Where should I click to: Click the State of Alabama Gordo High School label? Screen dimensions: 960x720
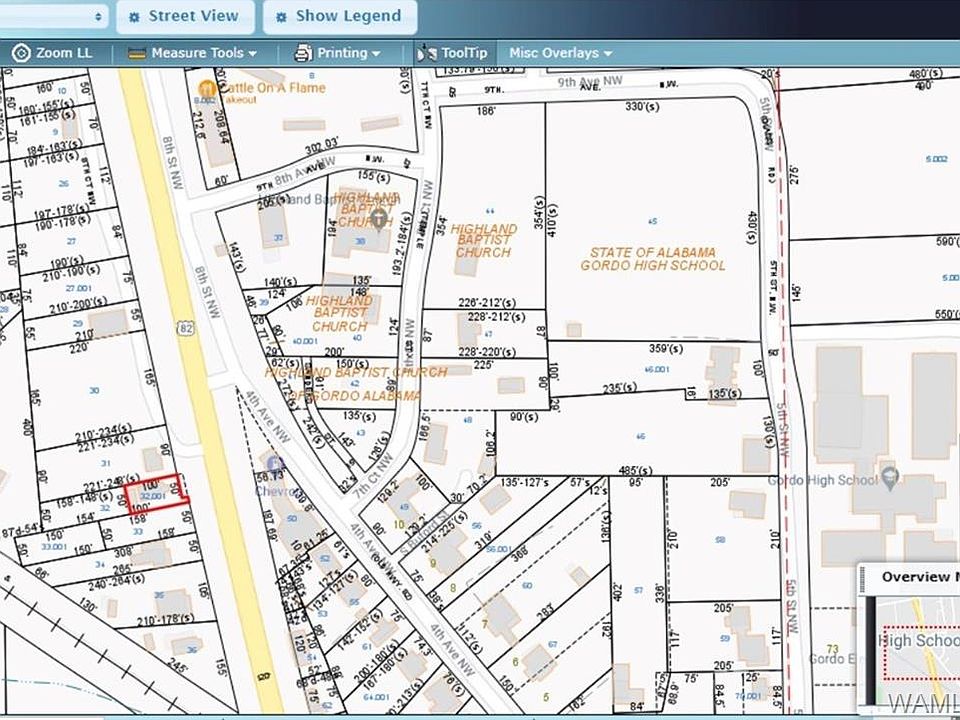[653, 259]
